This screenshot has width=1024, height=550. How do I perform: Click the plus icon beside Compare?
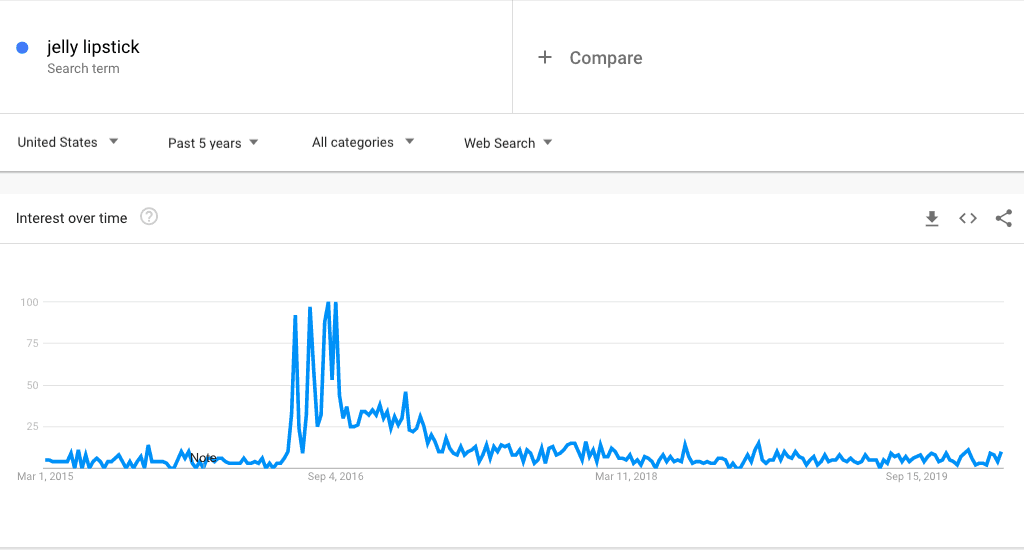(545, 57)
